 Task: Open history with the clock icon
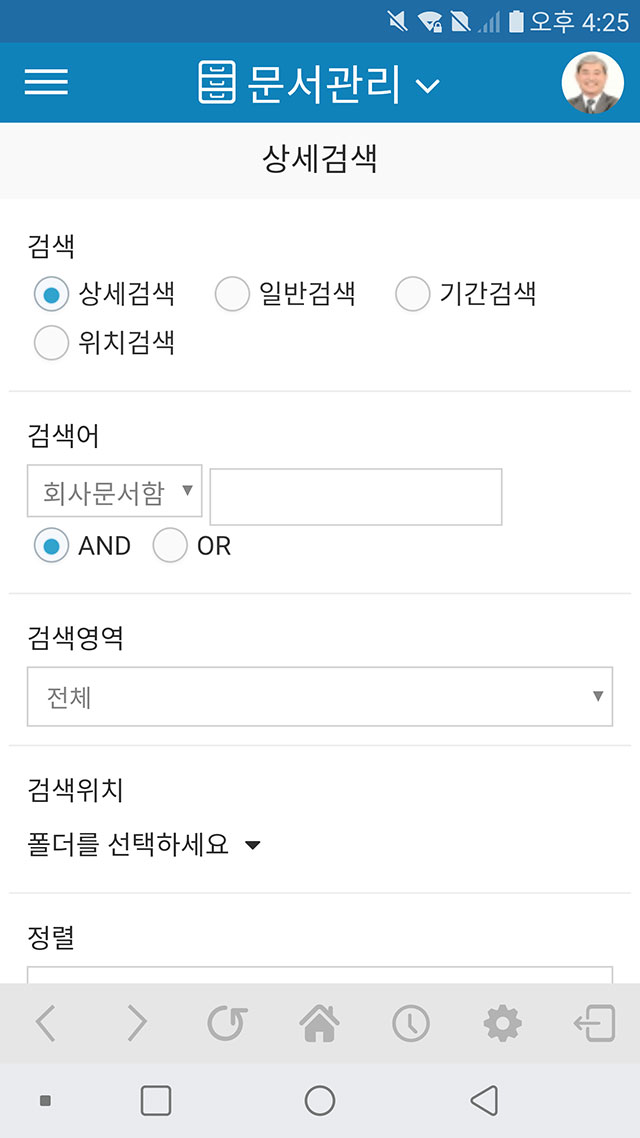[411, 1023]
